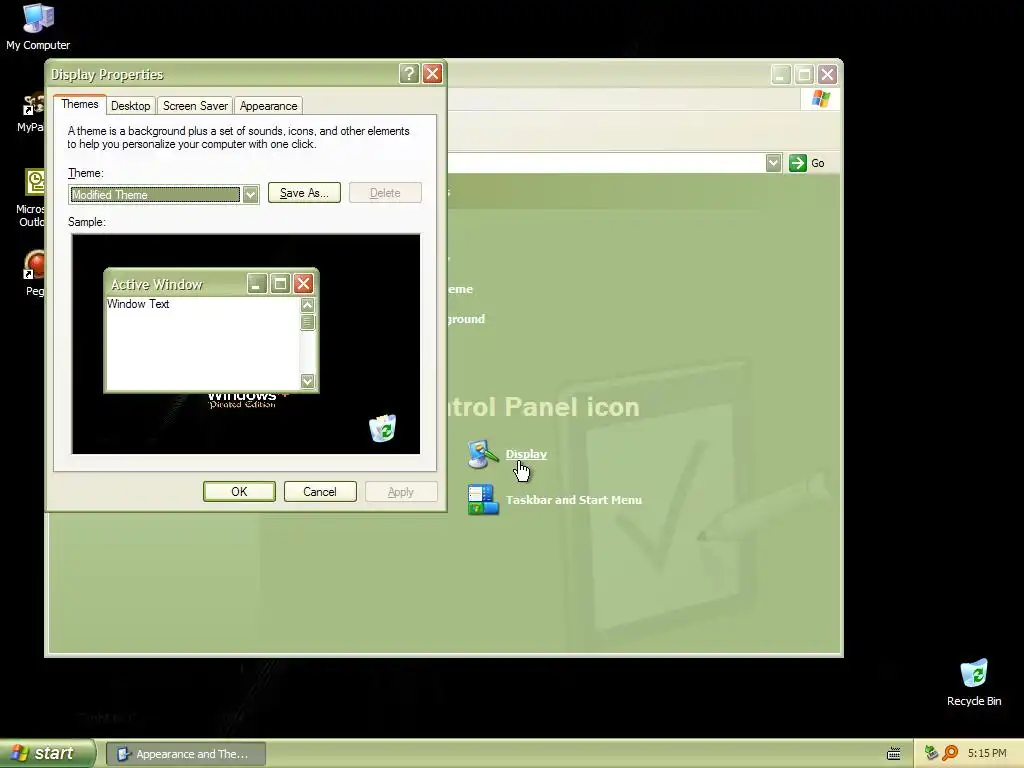1024x768 pixels.
Task: Click the Start button
Action: click(x=47, y=754)
